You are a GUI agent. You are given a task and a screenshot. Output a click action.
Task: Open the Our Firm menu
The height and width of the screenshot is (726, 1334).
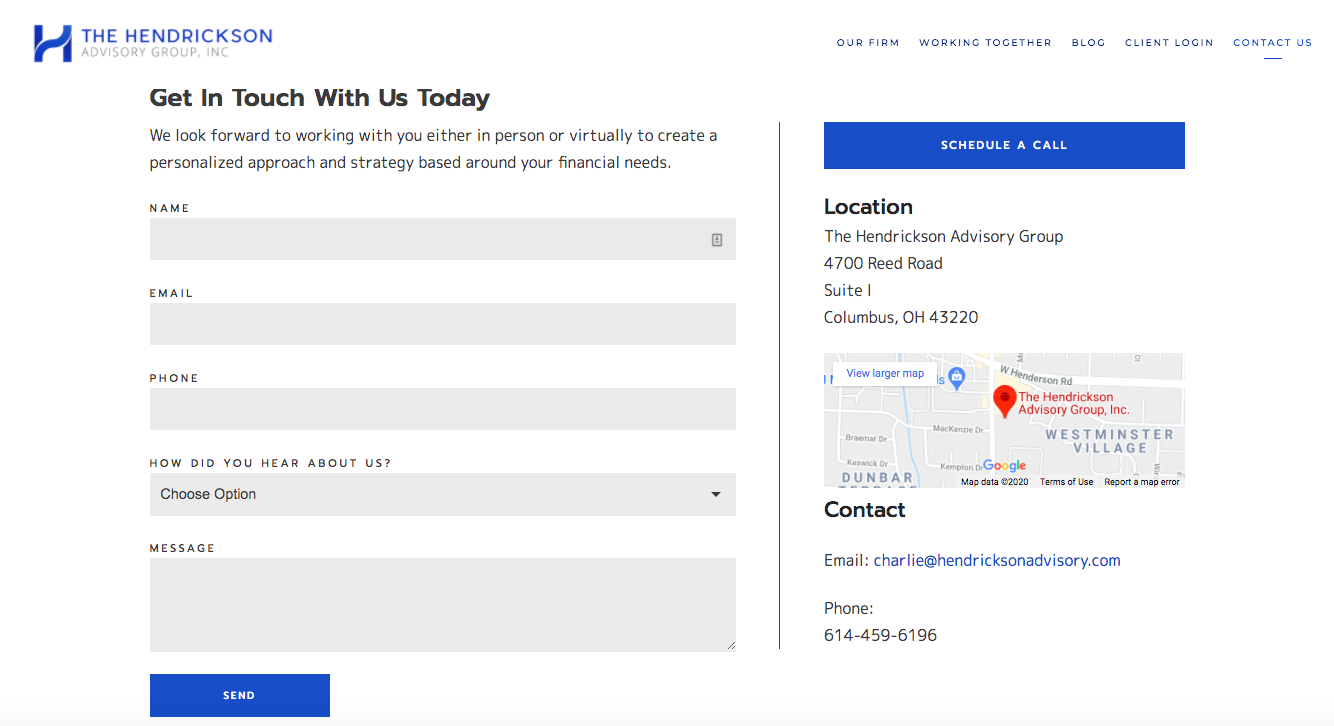point(868,43)
